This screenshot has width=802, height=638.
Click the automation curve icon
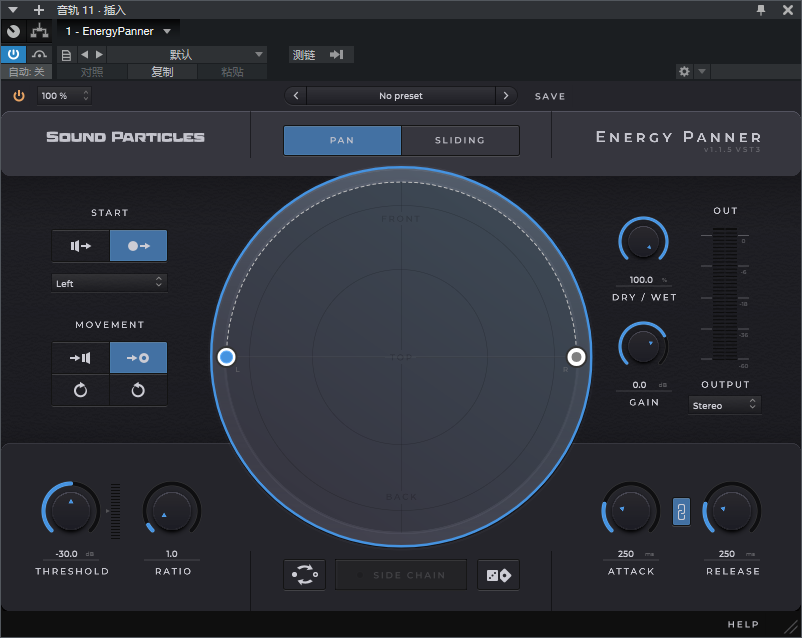(39, 54)
